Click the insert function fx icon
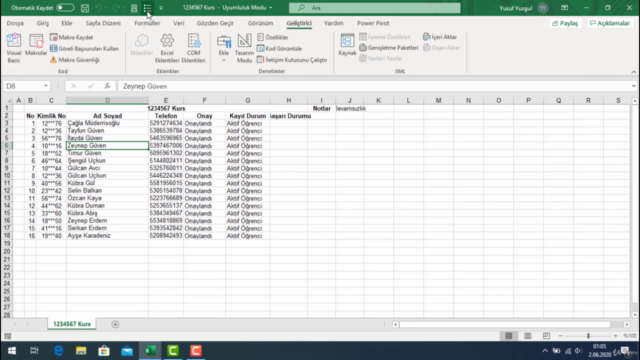This screenshot has height=360, width=640. 107,86
